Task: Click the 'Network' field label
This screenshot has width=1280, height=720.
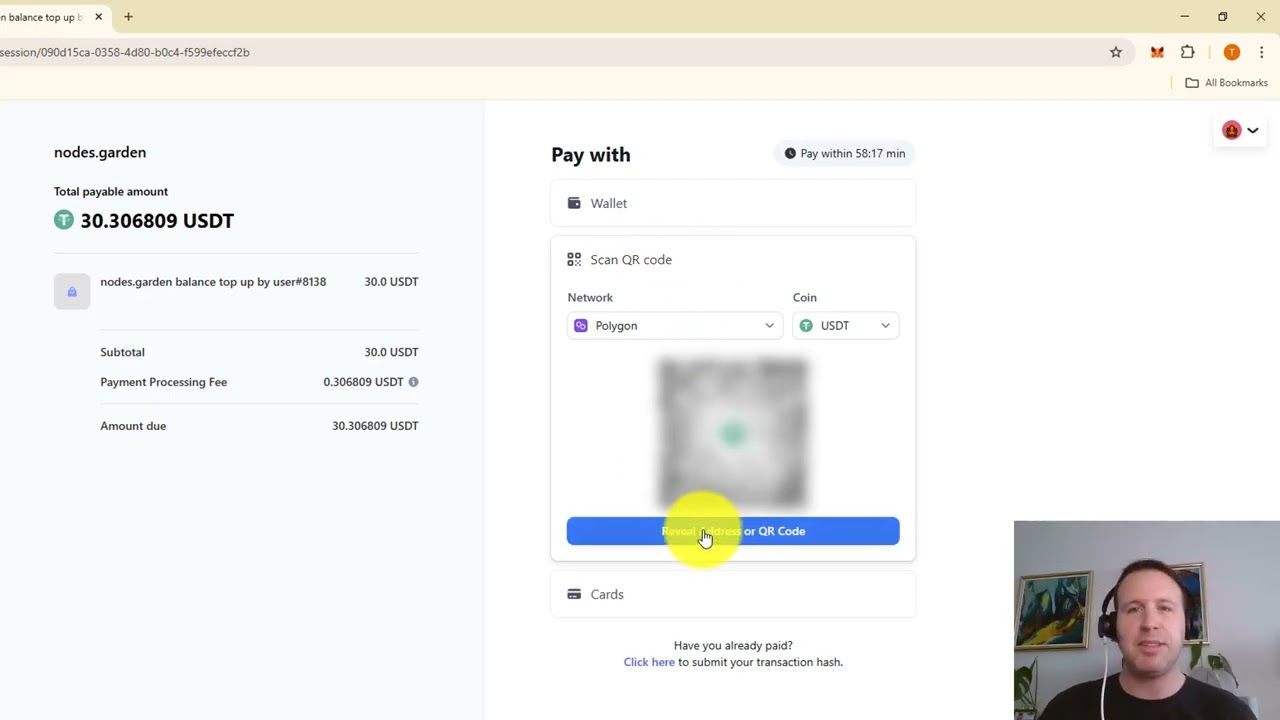Action: coord(590,298)
